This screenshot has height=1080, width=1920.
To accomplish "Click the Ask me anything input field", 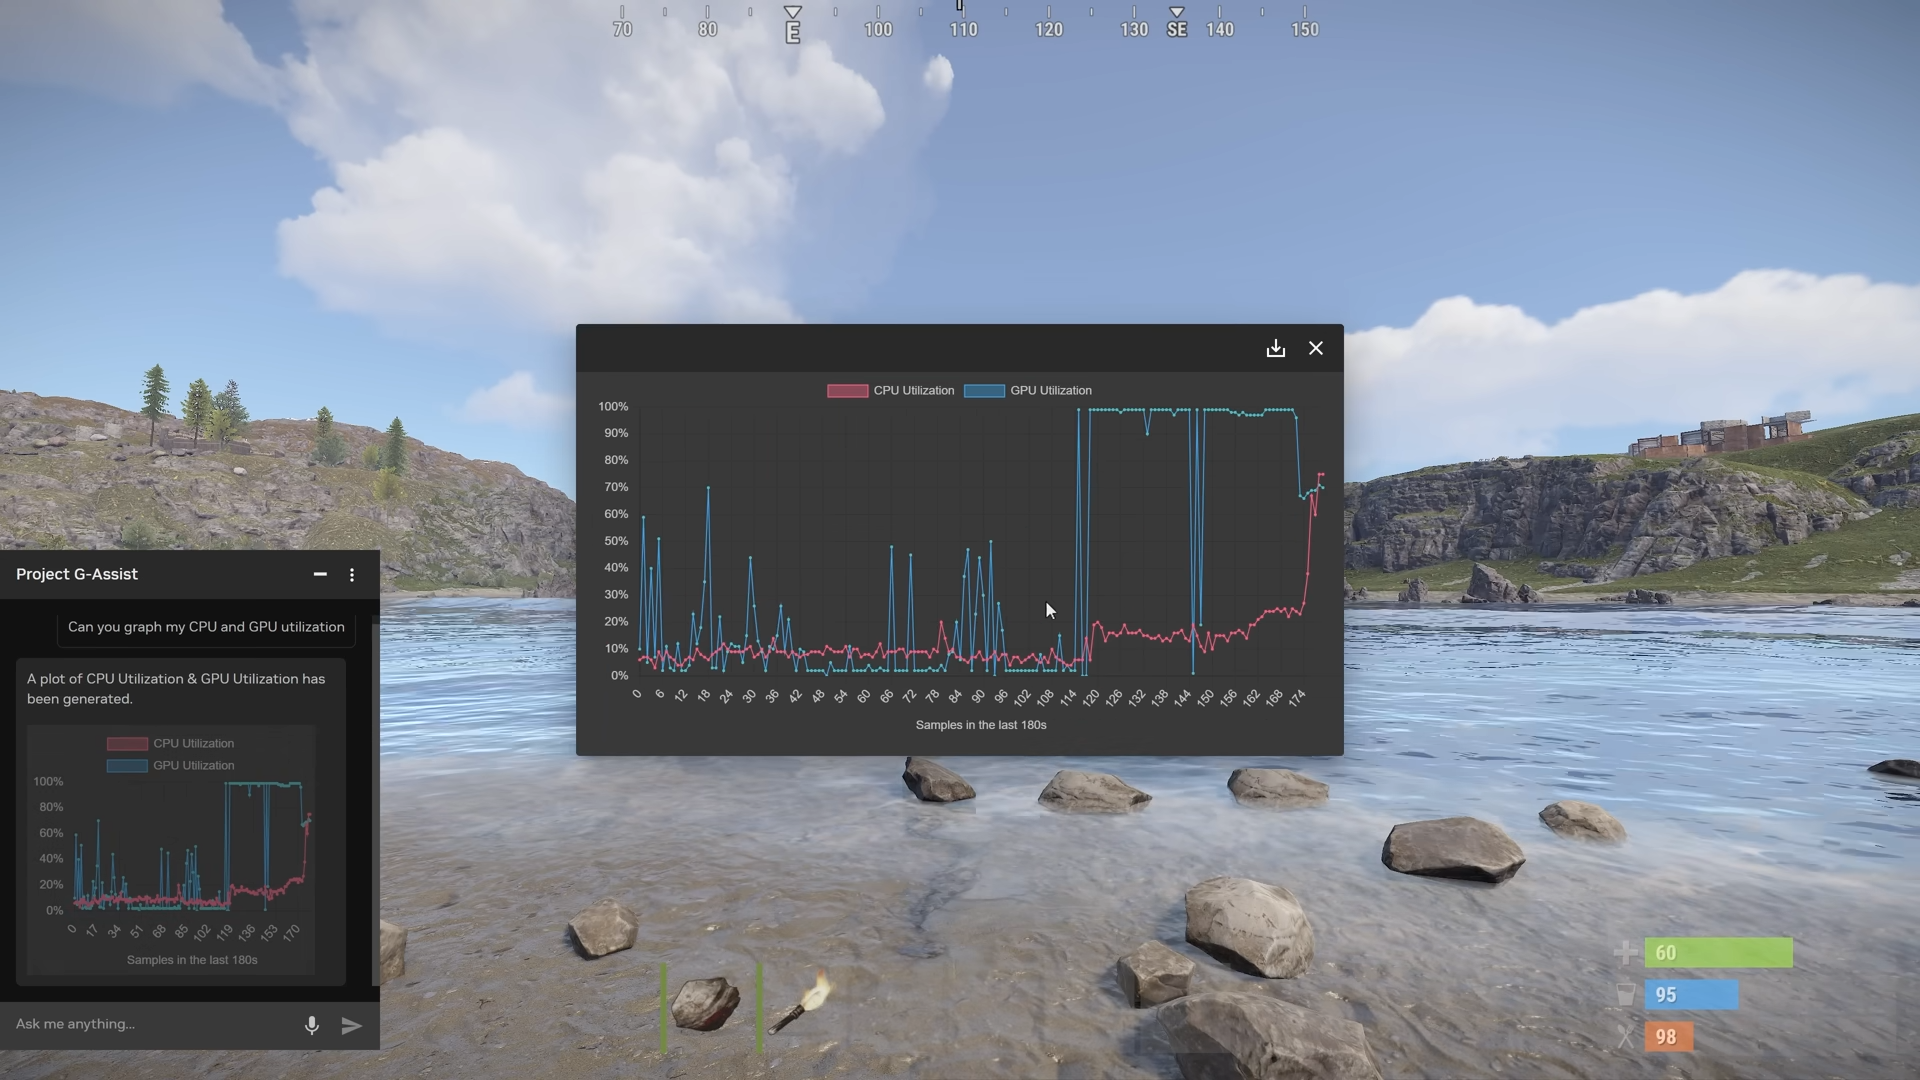I will pos(140,1024).
